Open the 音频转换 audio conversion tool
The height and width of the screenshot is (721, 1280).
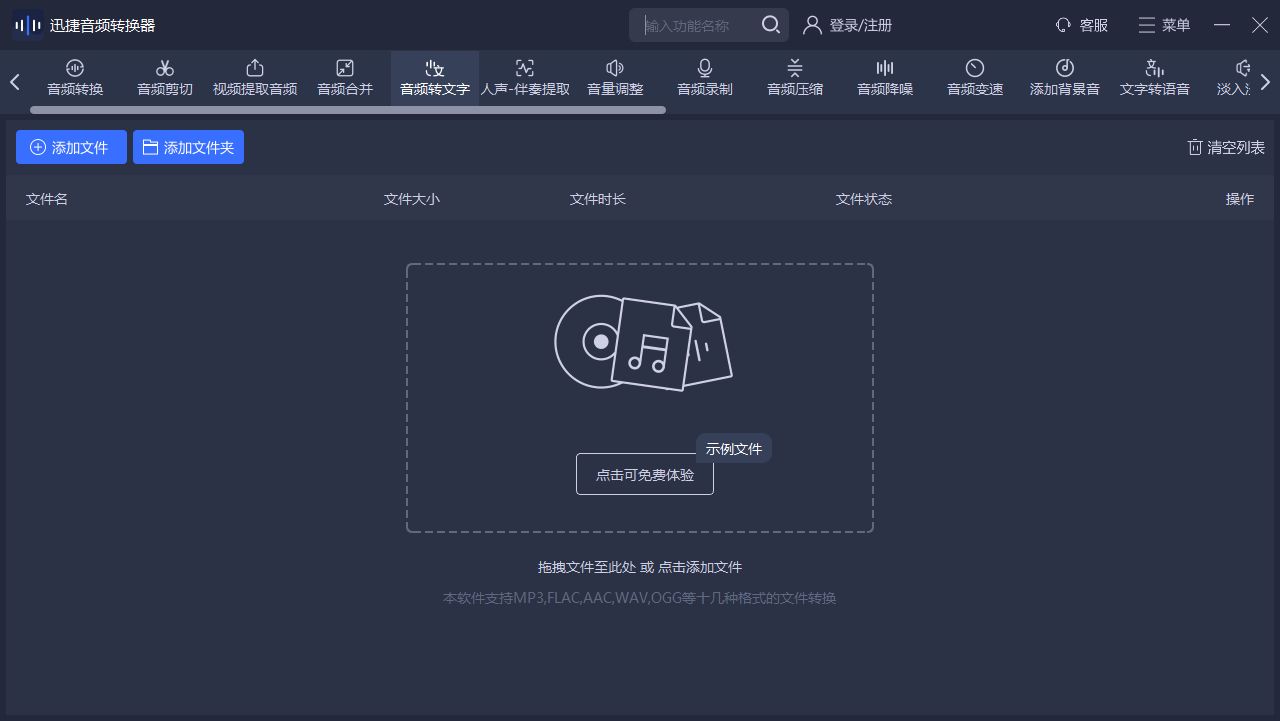[75, 78]
